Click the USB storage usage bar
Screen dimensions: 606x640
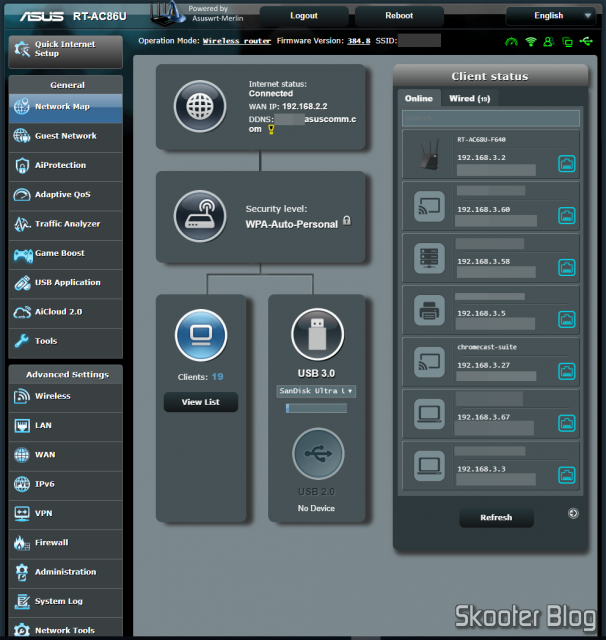pyautogui.click(x=317, y=408)
